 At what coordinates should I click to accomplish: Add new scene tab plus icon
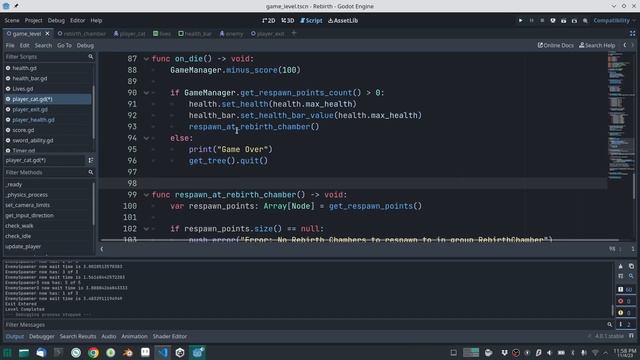coord(294,33)
